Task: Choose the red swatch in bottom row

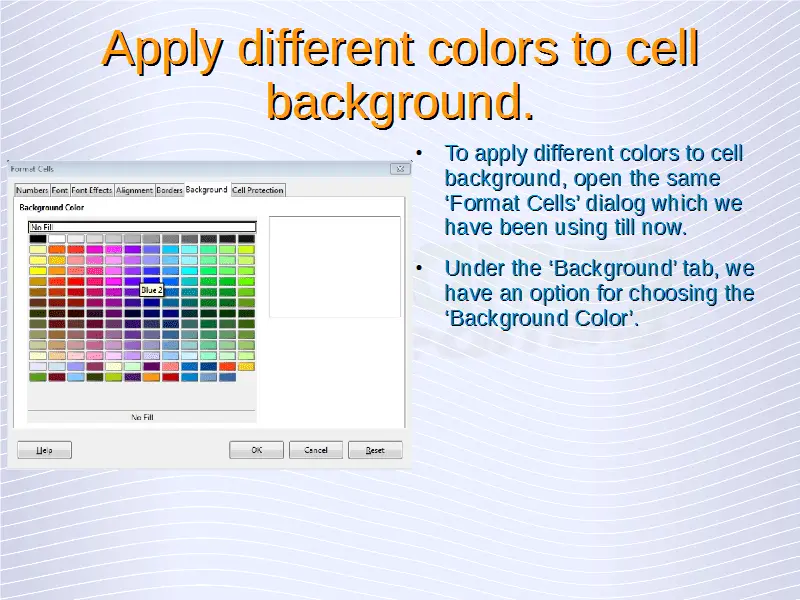Action: click(170, 377)
